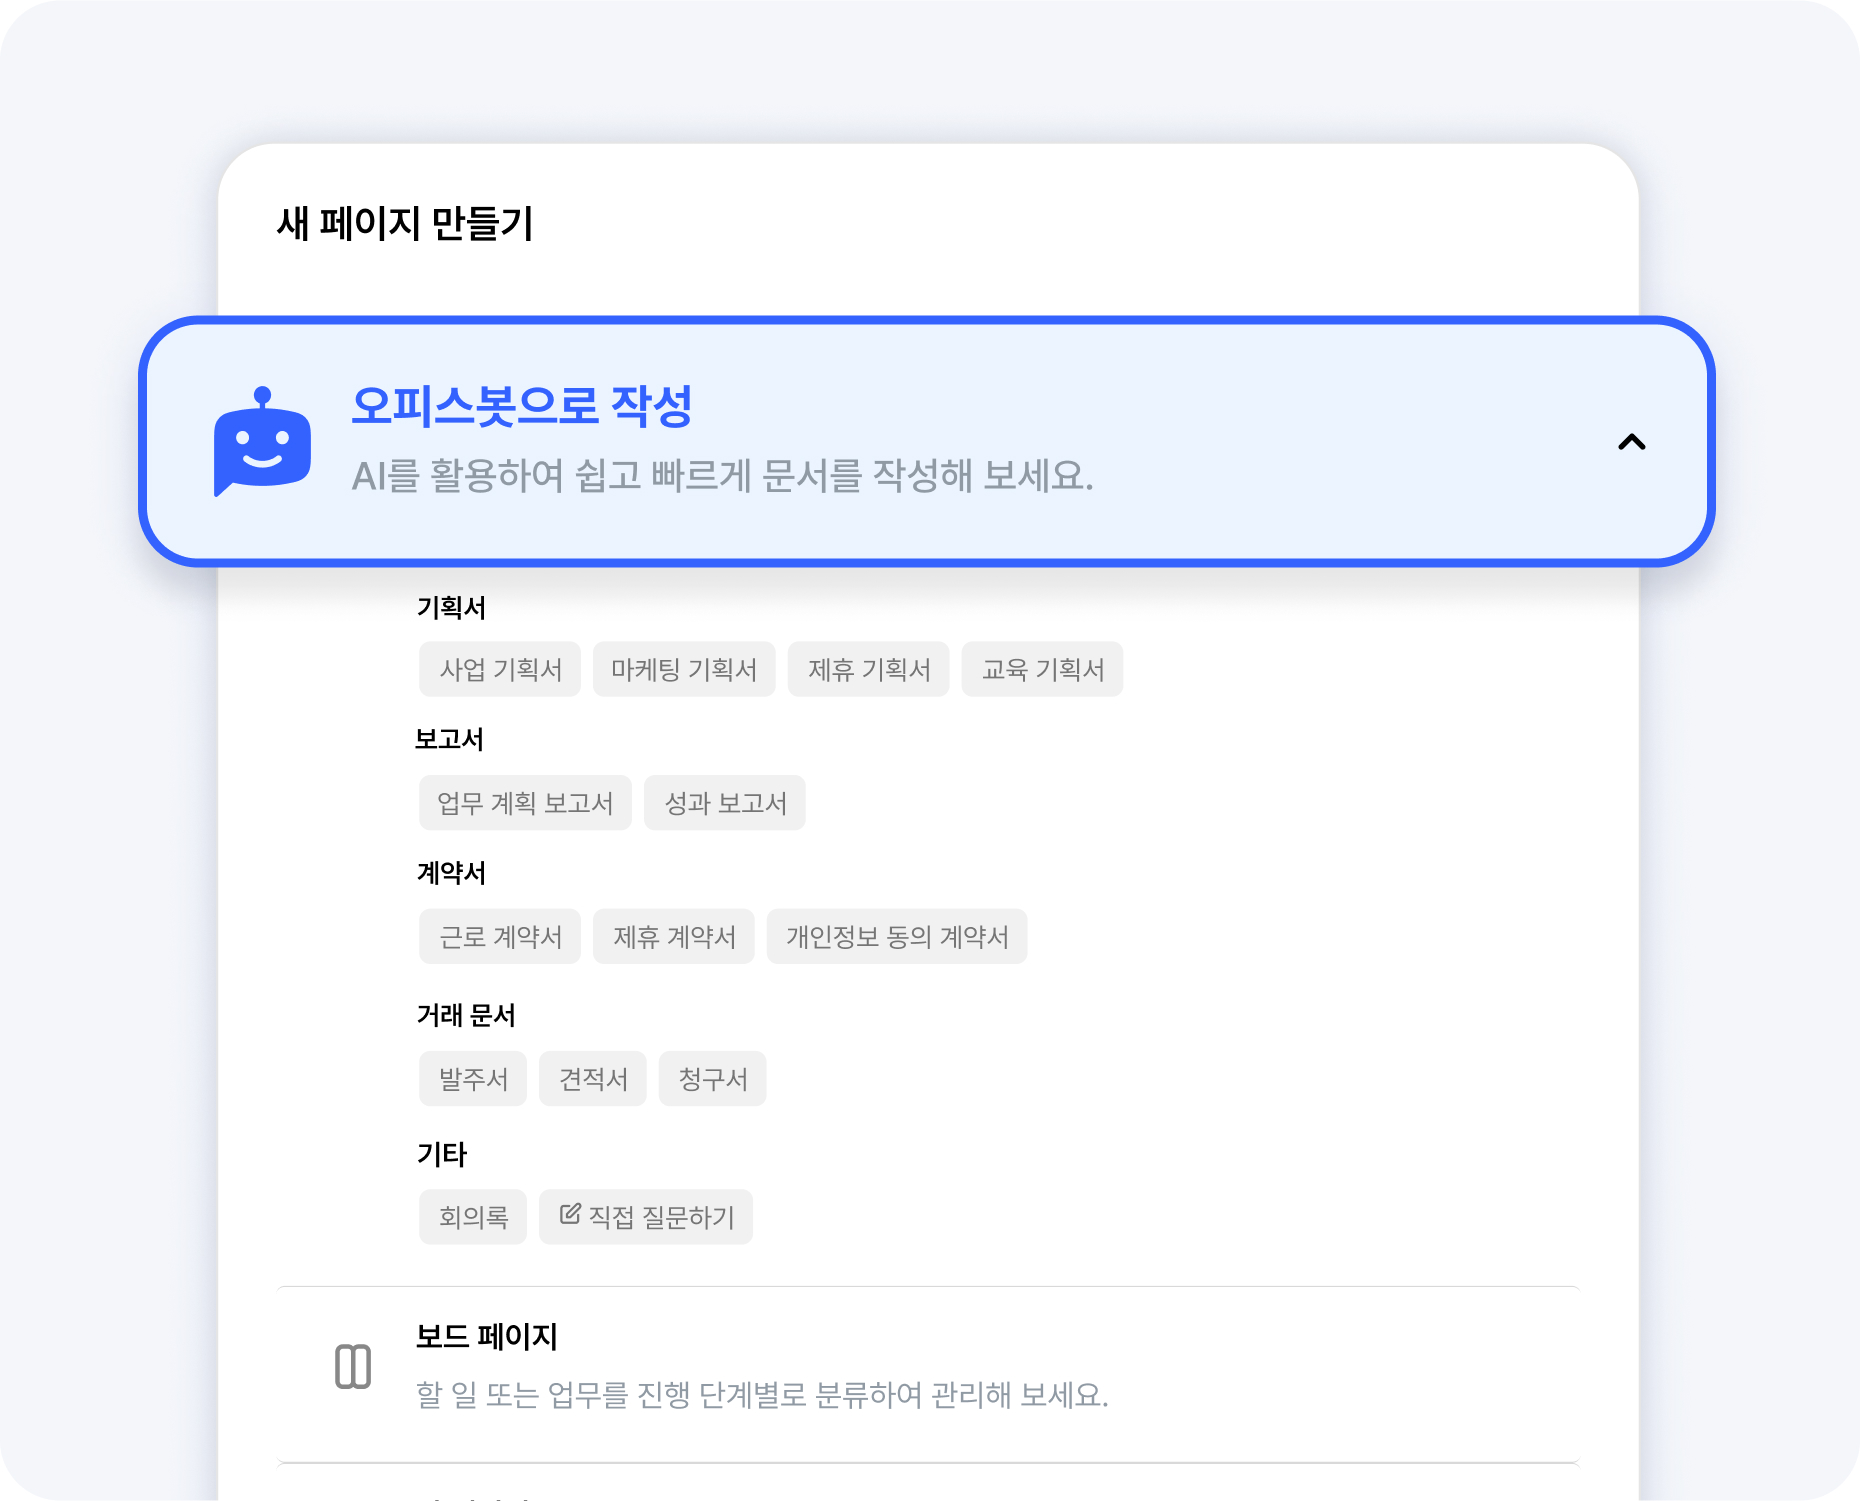
Task: Click the Officebot robot chat icon
Action: pyautogui.click(x=262, y=441)
